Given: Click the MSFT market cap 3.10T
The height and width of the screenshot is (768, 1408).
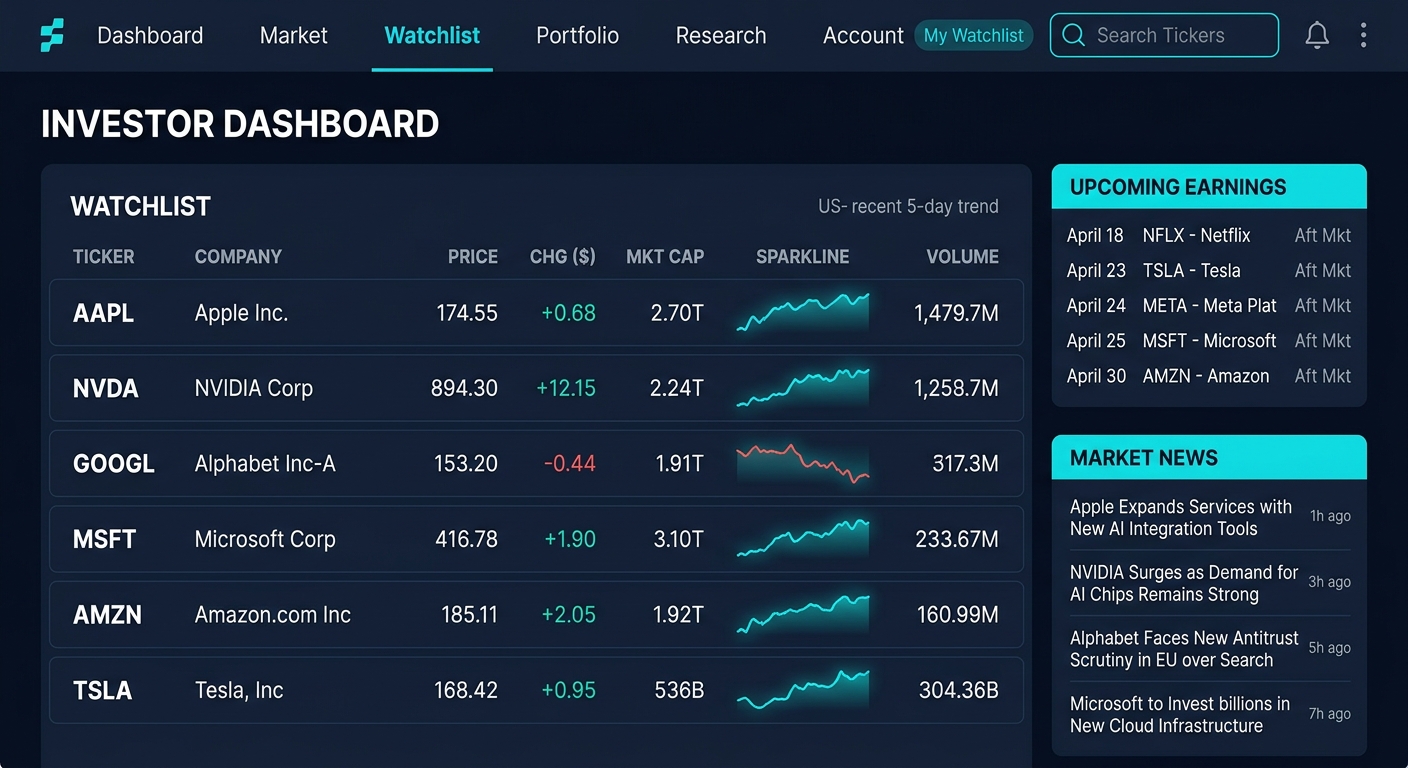Looking at the screenshot, I should (x=679, y=539).
